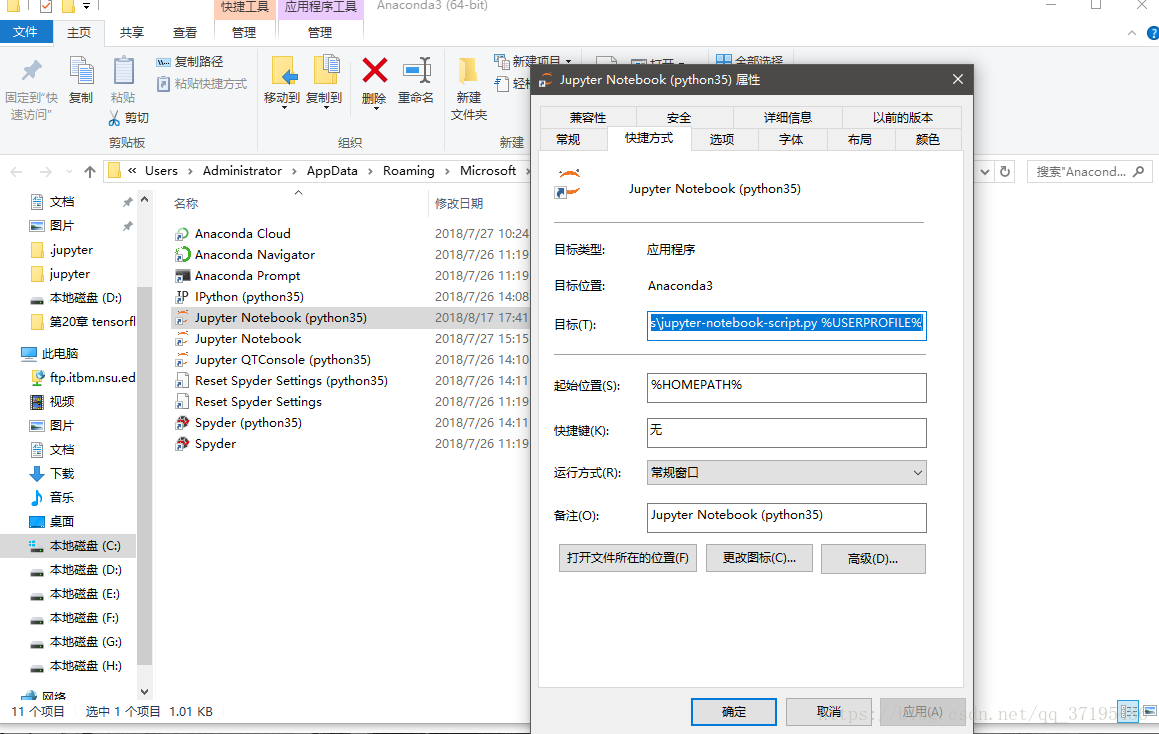Select 'Reset Spyder Settings (python35)' file
Image resolution: width=1159 pixels, height=734 pixels.
(290, 381)
